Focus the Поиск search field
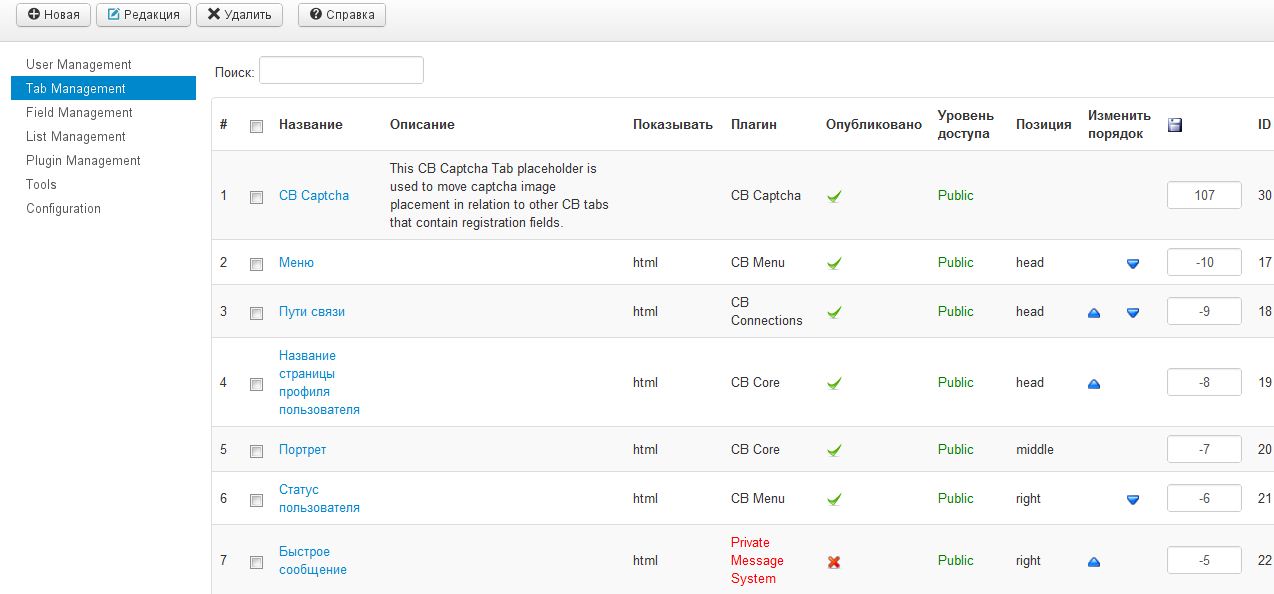 tap(341, 70)
